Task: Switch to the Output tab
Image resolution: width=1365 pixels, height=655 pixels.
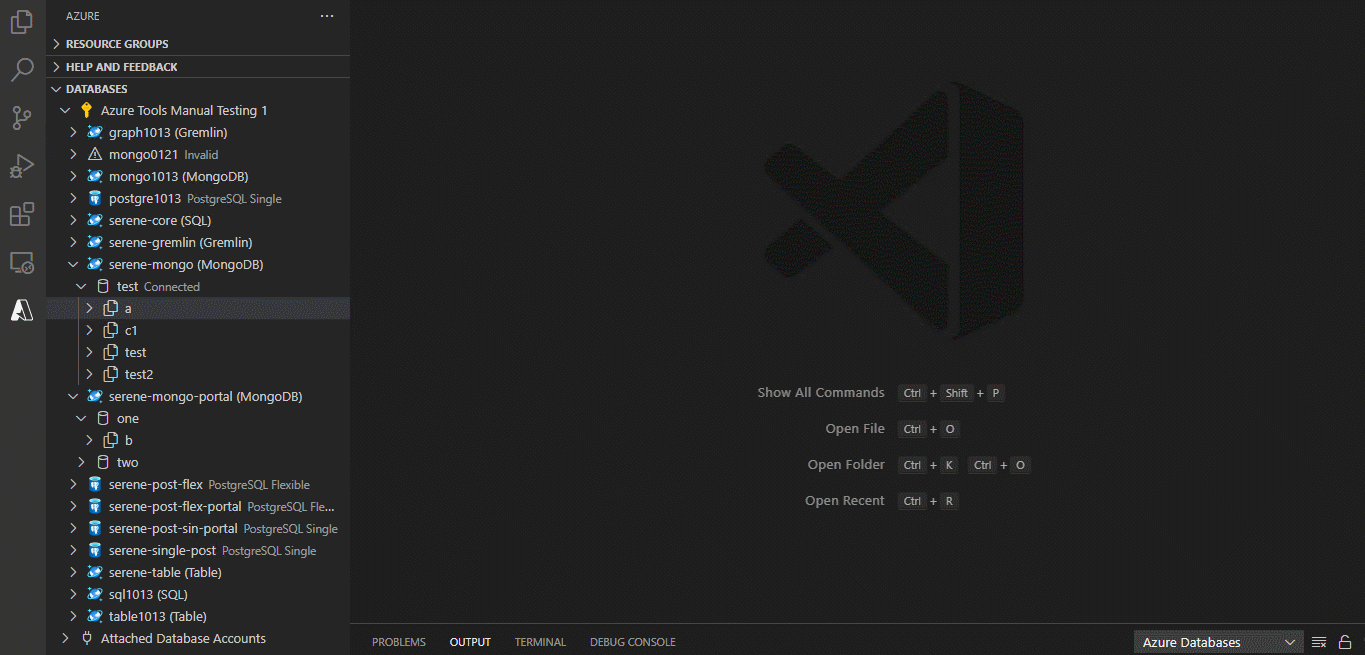Action: pos(470,642)
